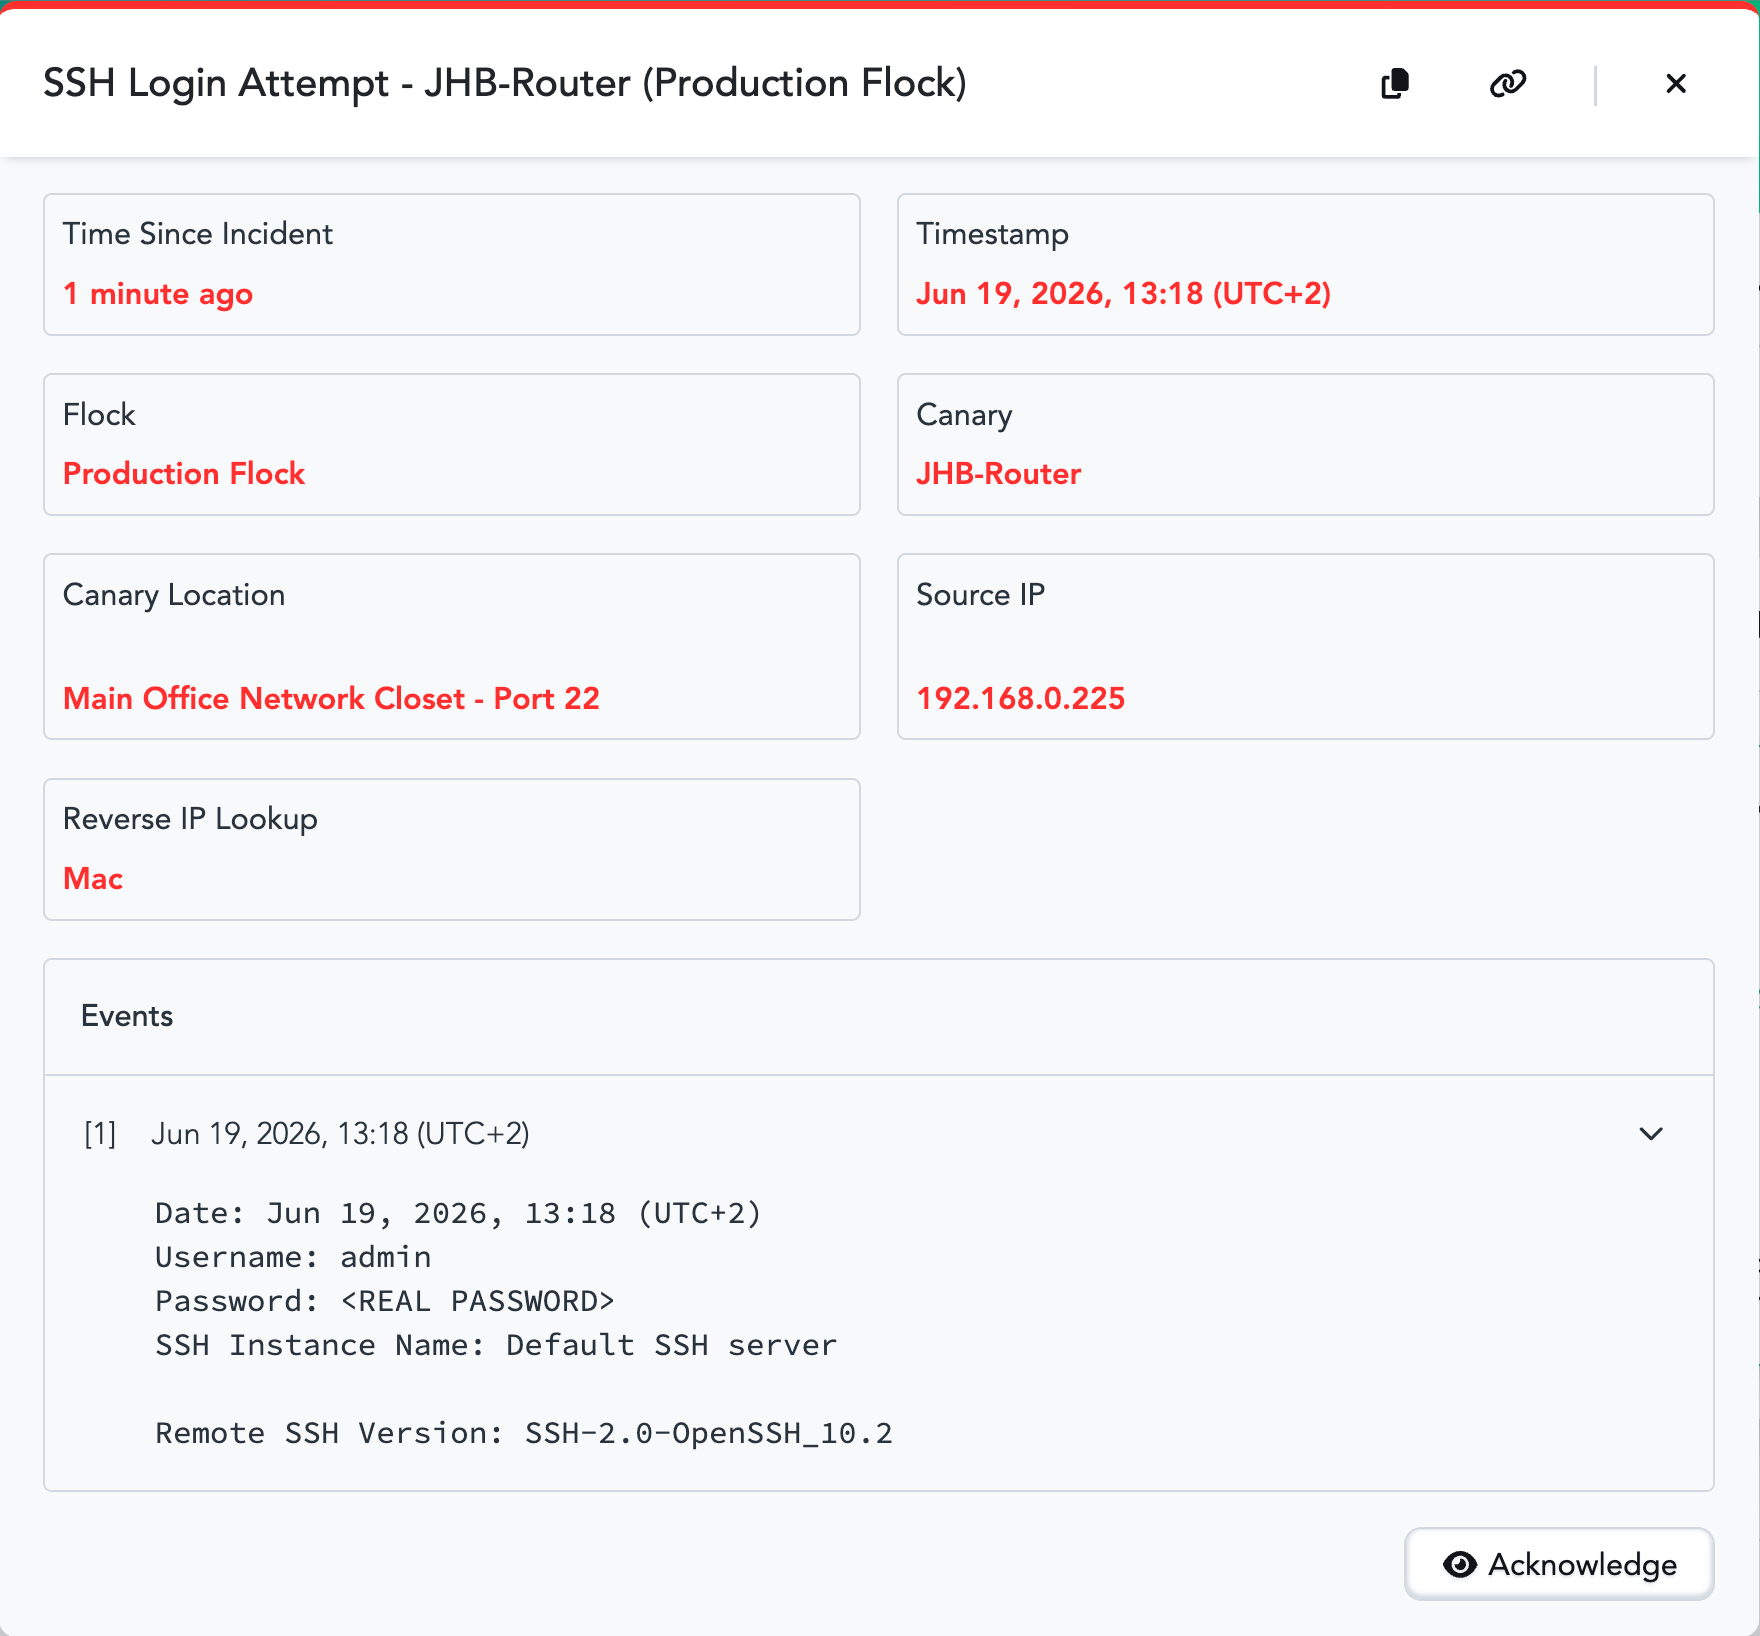The image size is (1760, 1636).
Task: Click the dialog title SSH Login Attempt
Action: point(505,83)
